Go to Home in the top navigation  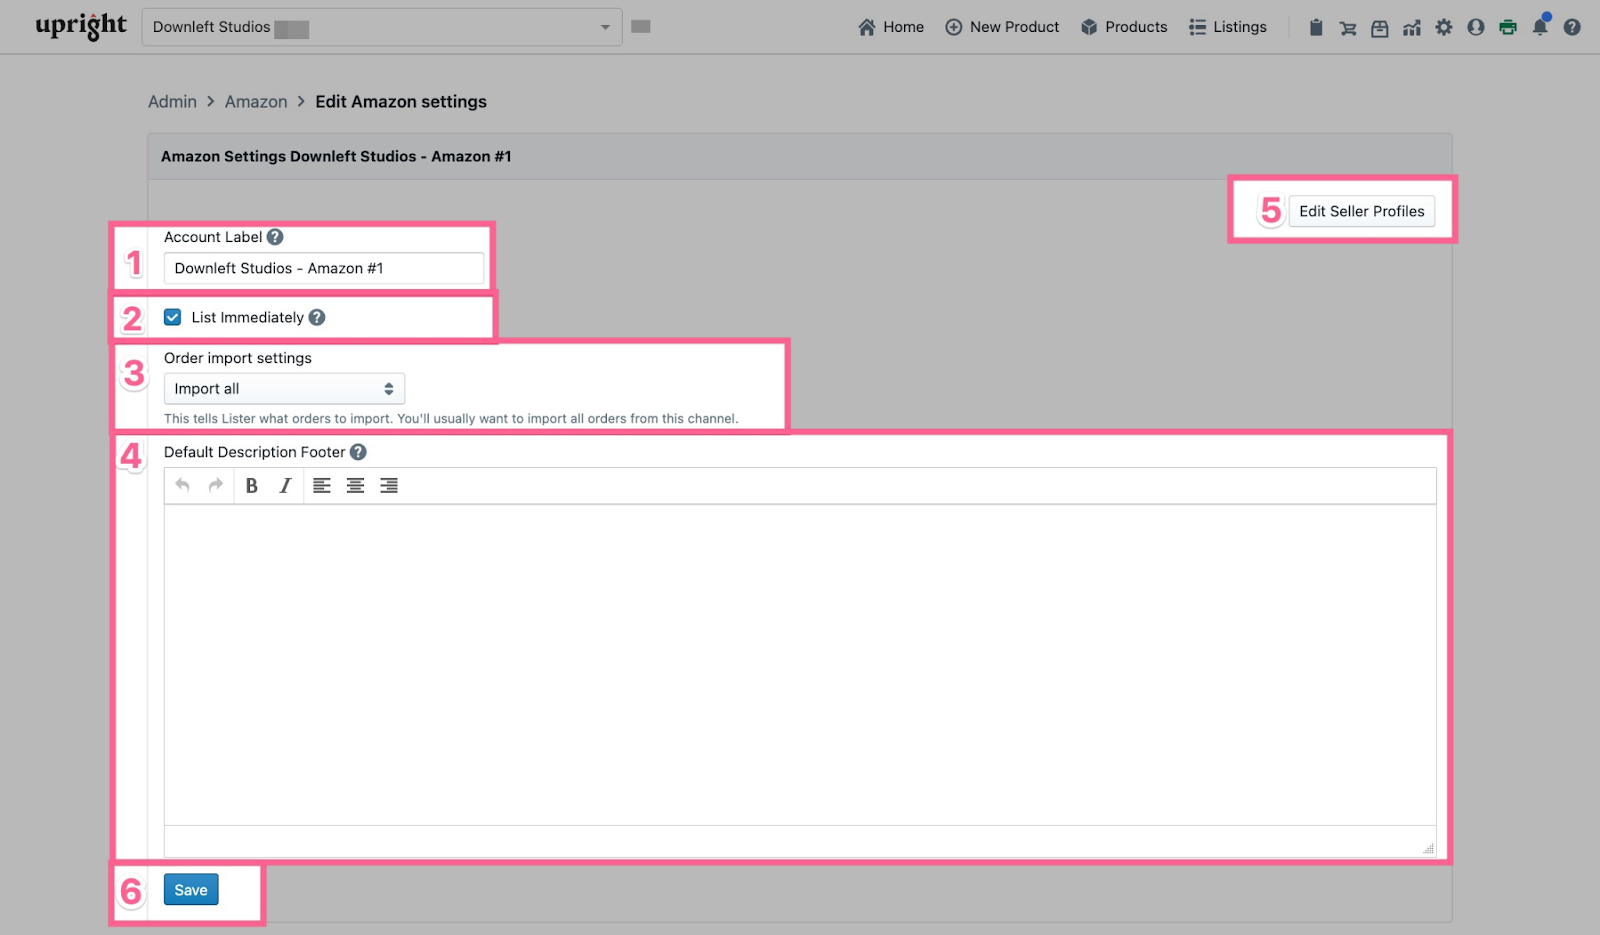pos(891,27)
